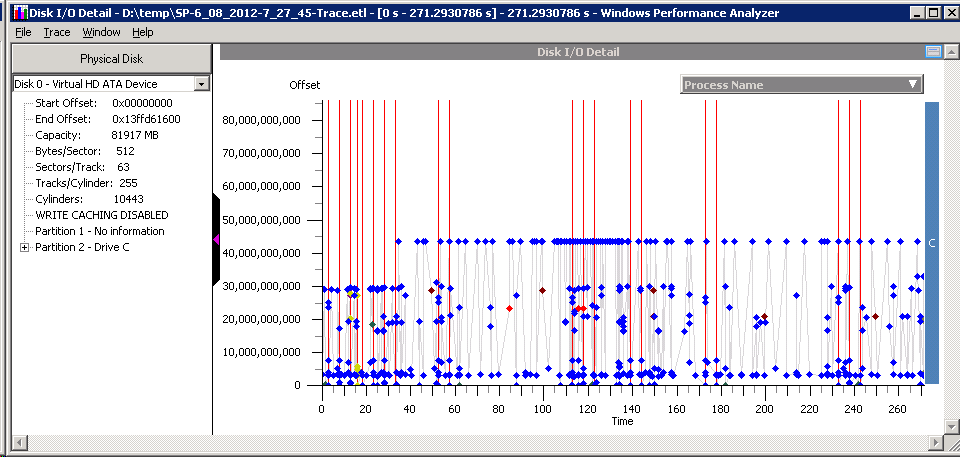Open the Disk 0 Virtual HD dropdown
The image size is (960, 457).
201,84
